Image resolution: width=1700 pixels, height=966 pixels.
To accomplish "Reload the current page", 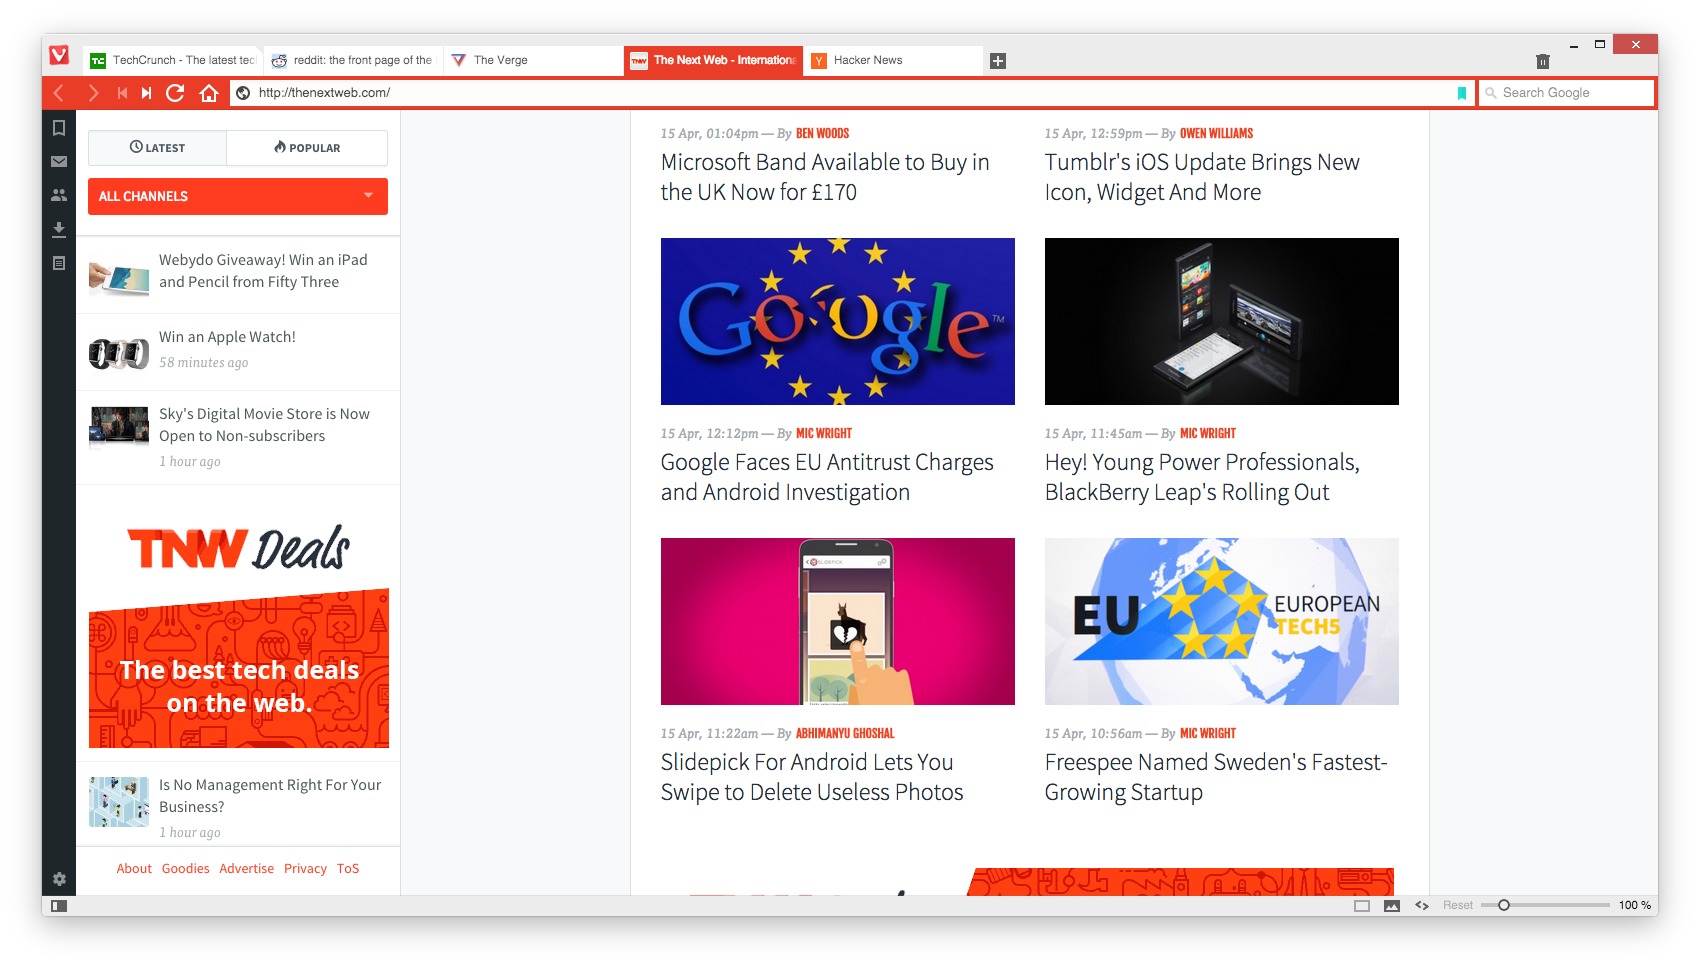I will (175, 93).
